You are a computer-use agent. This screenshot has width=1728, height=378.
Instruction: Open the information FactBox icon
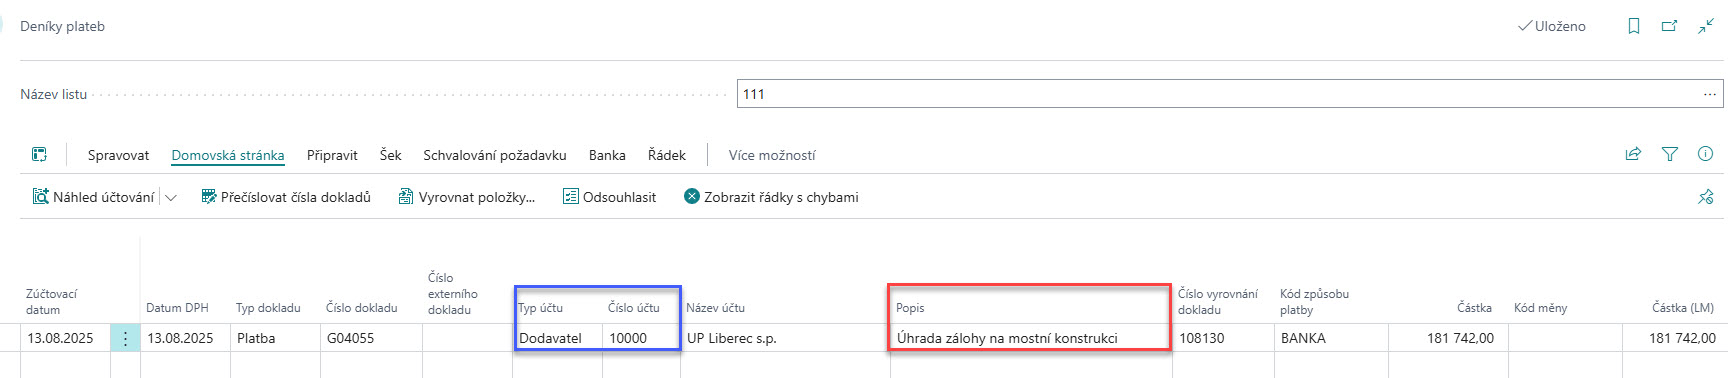click(x=1706, y=154)
